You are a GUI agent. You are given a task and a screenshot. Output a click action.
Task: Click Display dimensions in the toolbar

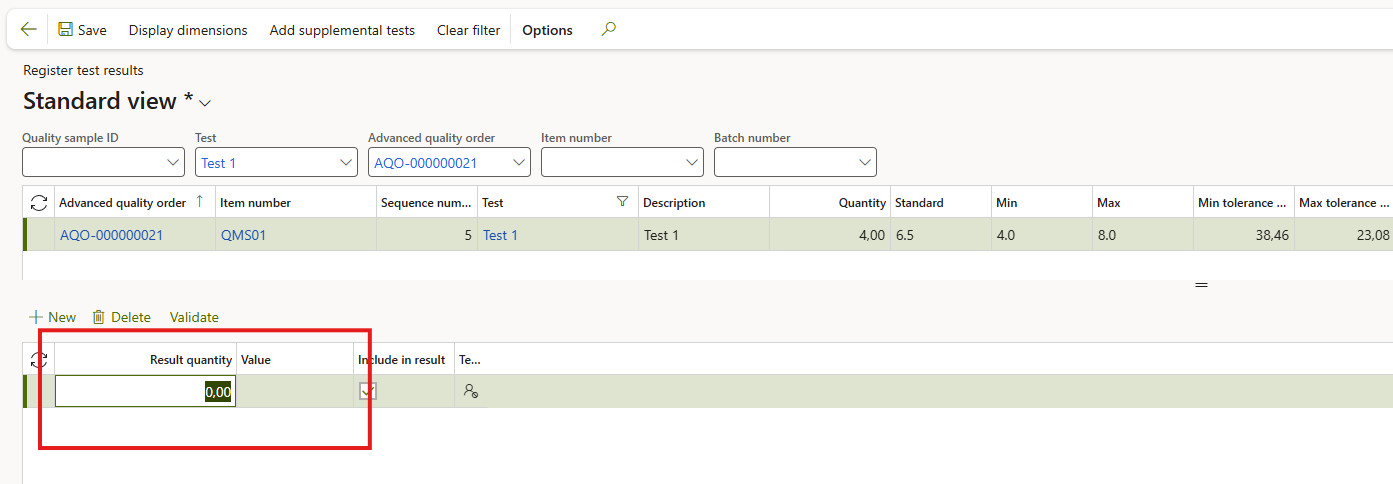point(188,30)
